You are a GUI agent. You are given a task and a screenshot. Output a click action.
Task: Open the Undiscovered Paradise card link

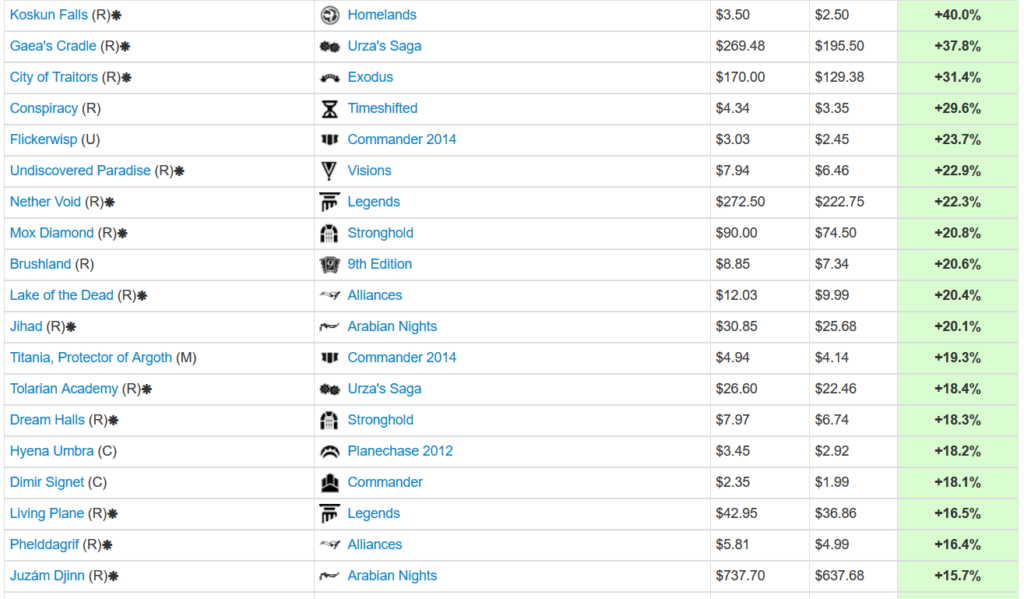(80, 171)
